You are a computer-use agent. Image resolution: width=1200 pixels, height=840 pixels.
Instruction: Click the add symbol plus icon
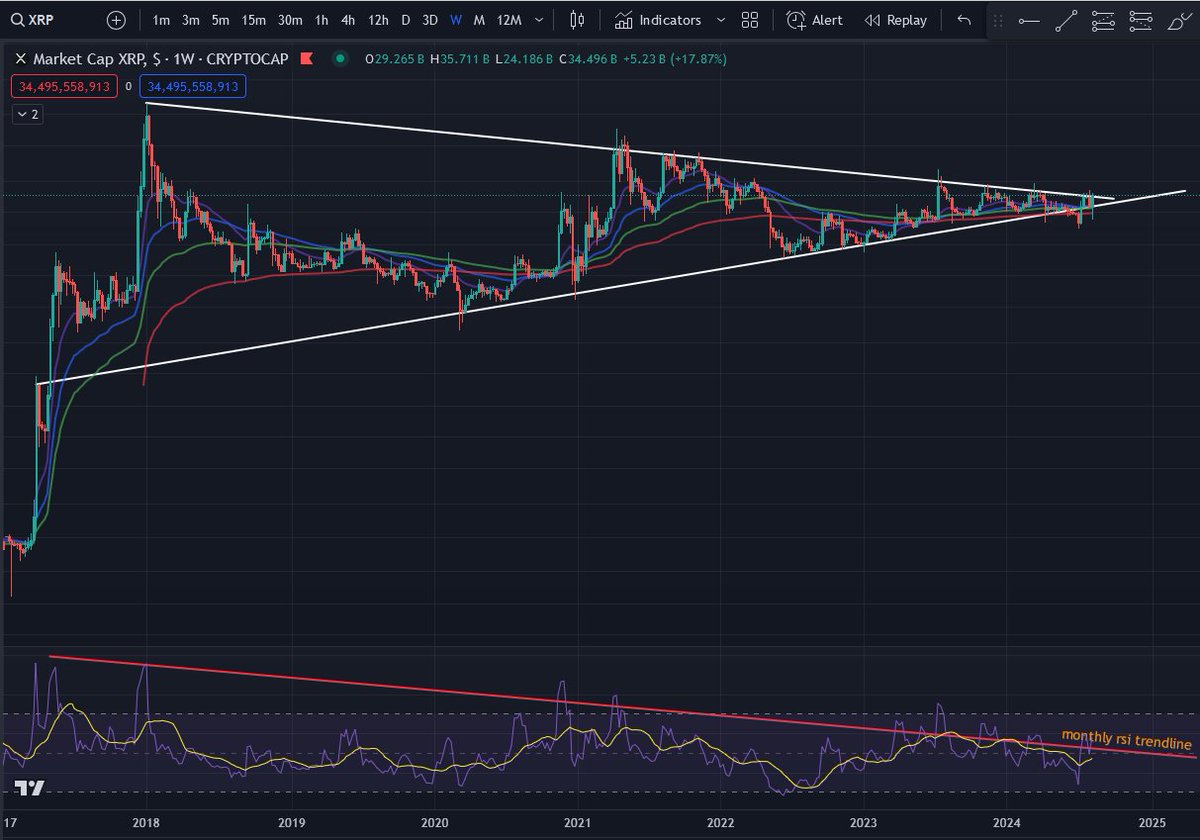point(116,20)
